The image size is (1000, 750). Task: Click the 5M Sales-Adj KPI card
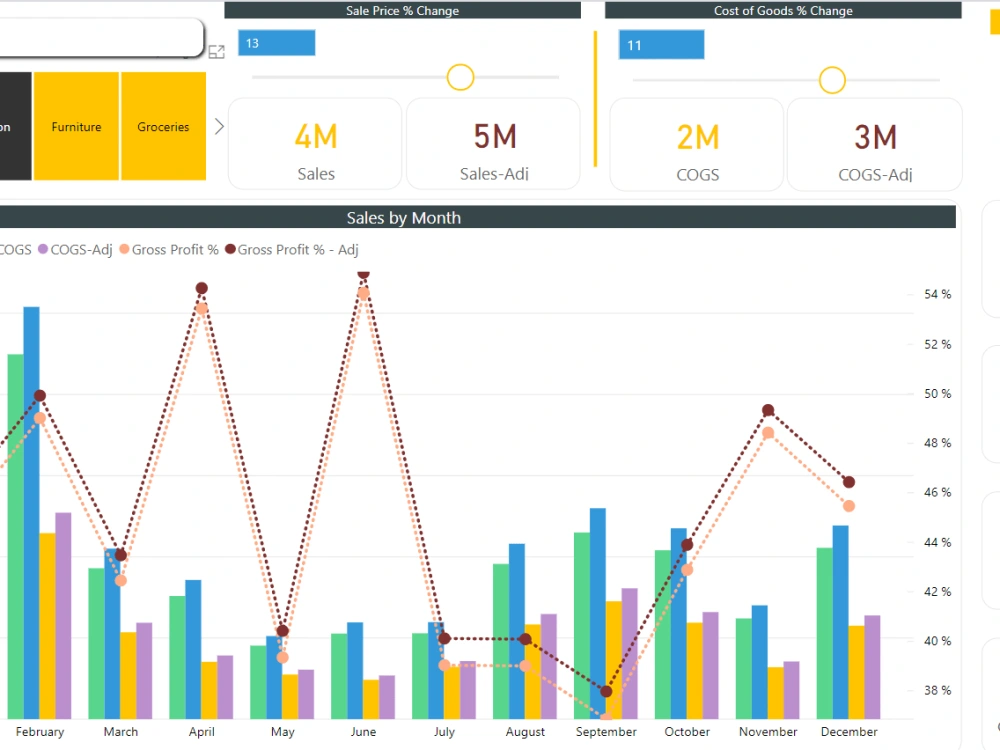(493, 143)
